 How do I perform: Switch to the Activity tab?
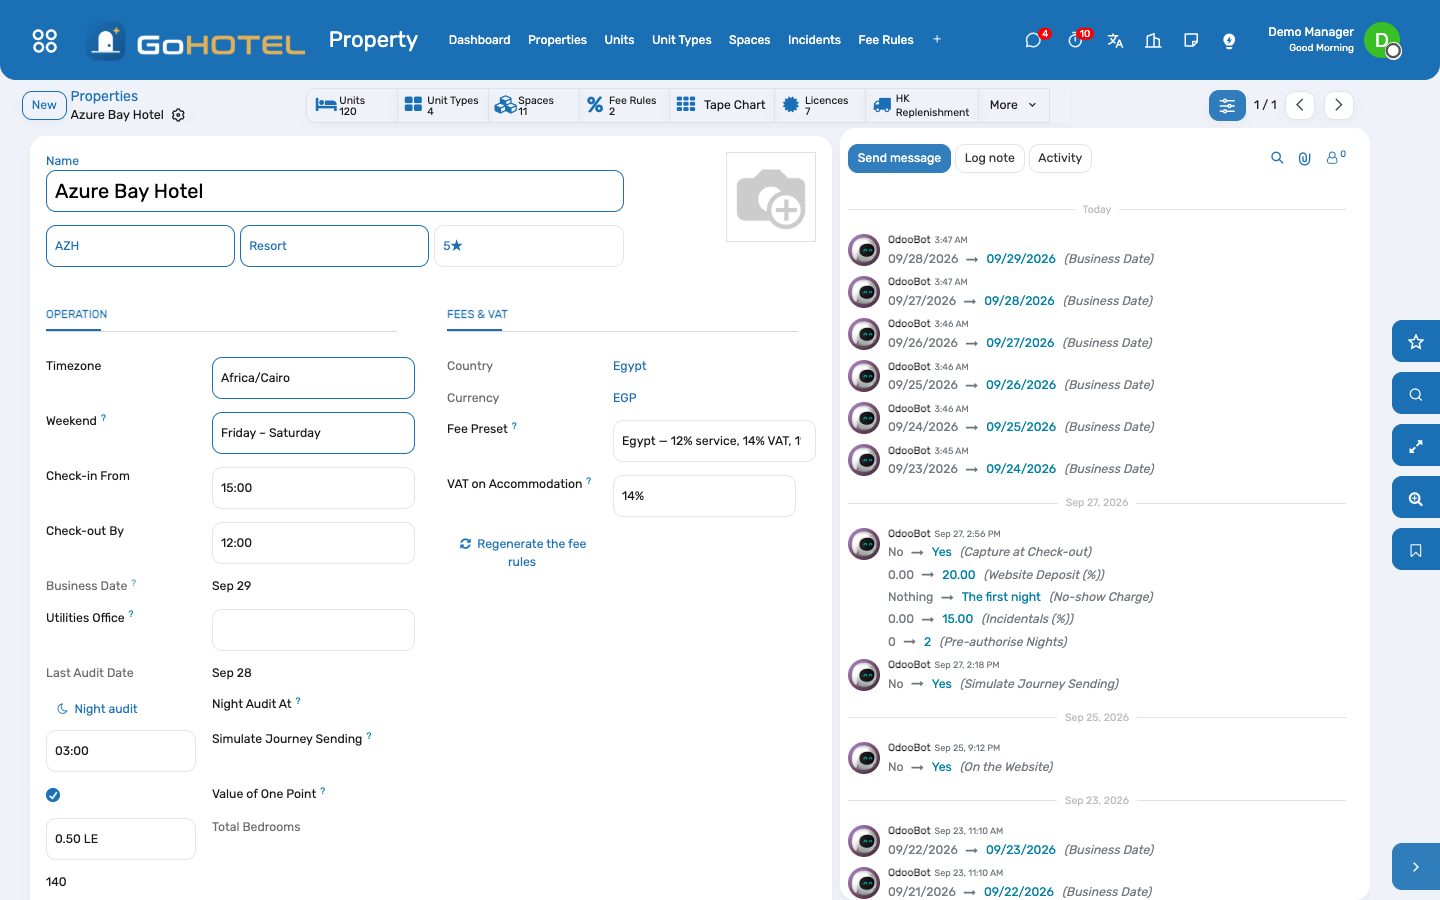point(1060,158)
